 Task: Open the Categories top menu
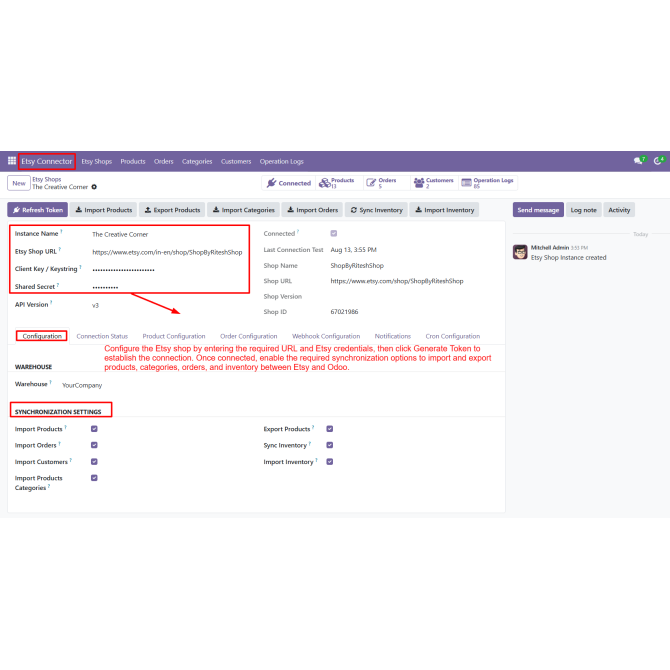click(x=197, y=161)
